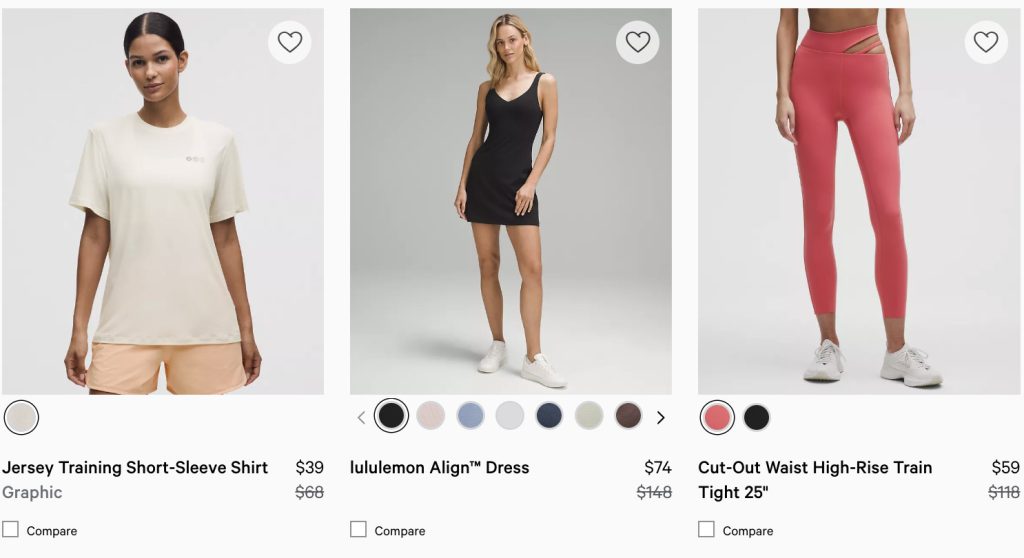Select black swatch for Cut-Out Waist Tight

click(x=757, y=417)
